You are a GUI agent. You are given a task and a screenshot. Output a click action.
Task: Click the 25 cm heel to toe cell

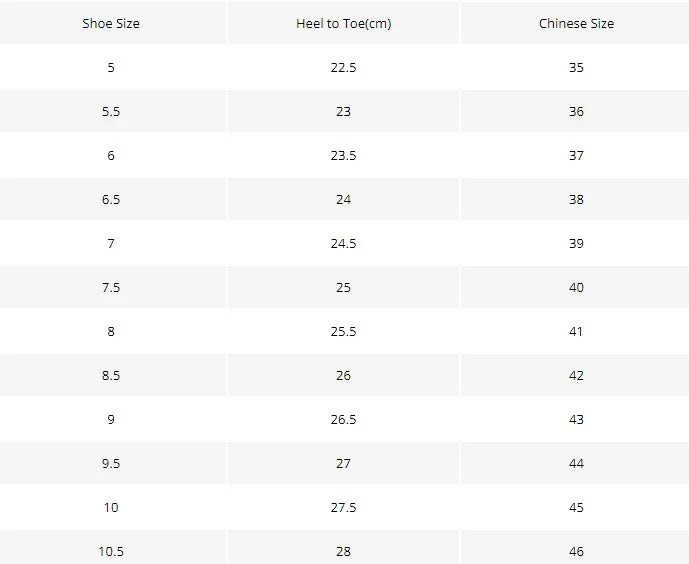click(343, 287)
